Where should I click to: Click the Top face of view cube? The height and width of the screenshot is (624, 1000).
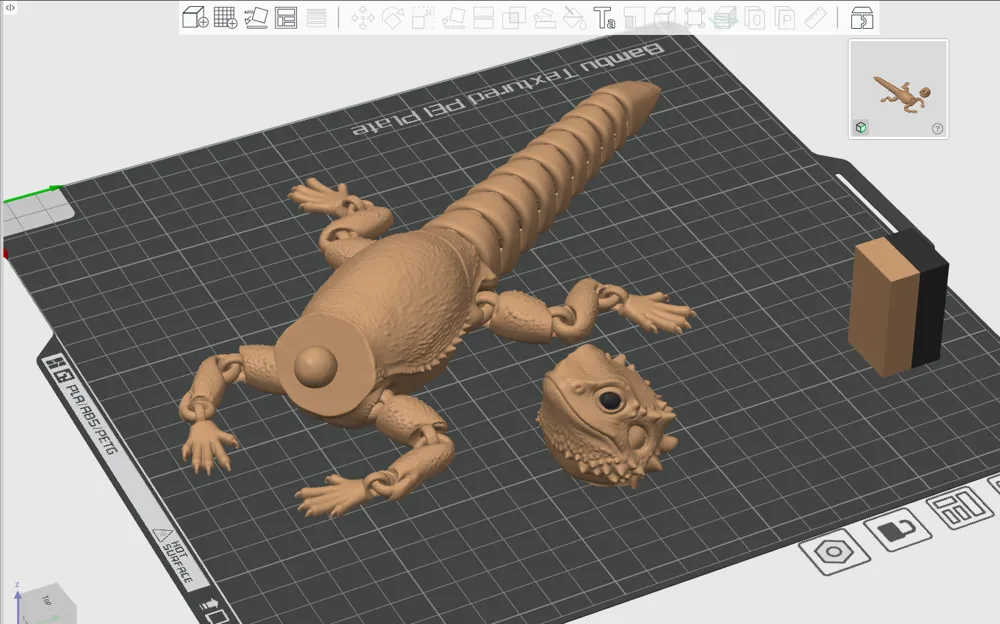click(x=47, y=600)
